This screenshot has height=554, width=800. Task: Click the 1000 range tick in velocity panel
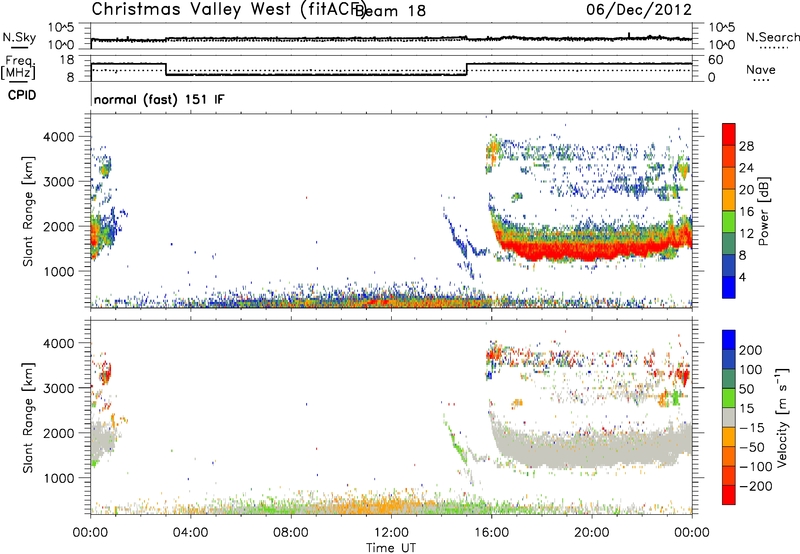[59, 478]
